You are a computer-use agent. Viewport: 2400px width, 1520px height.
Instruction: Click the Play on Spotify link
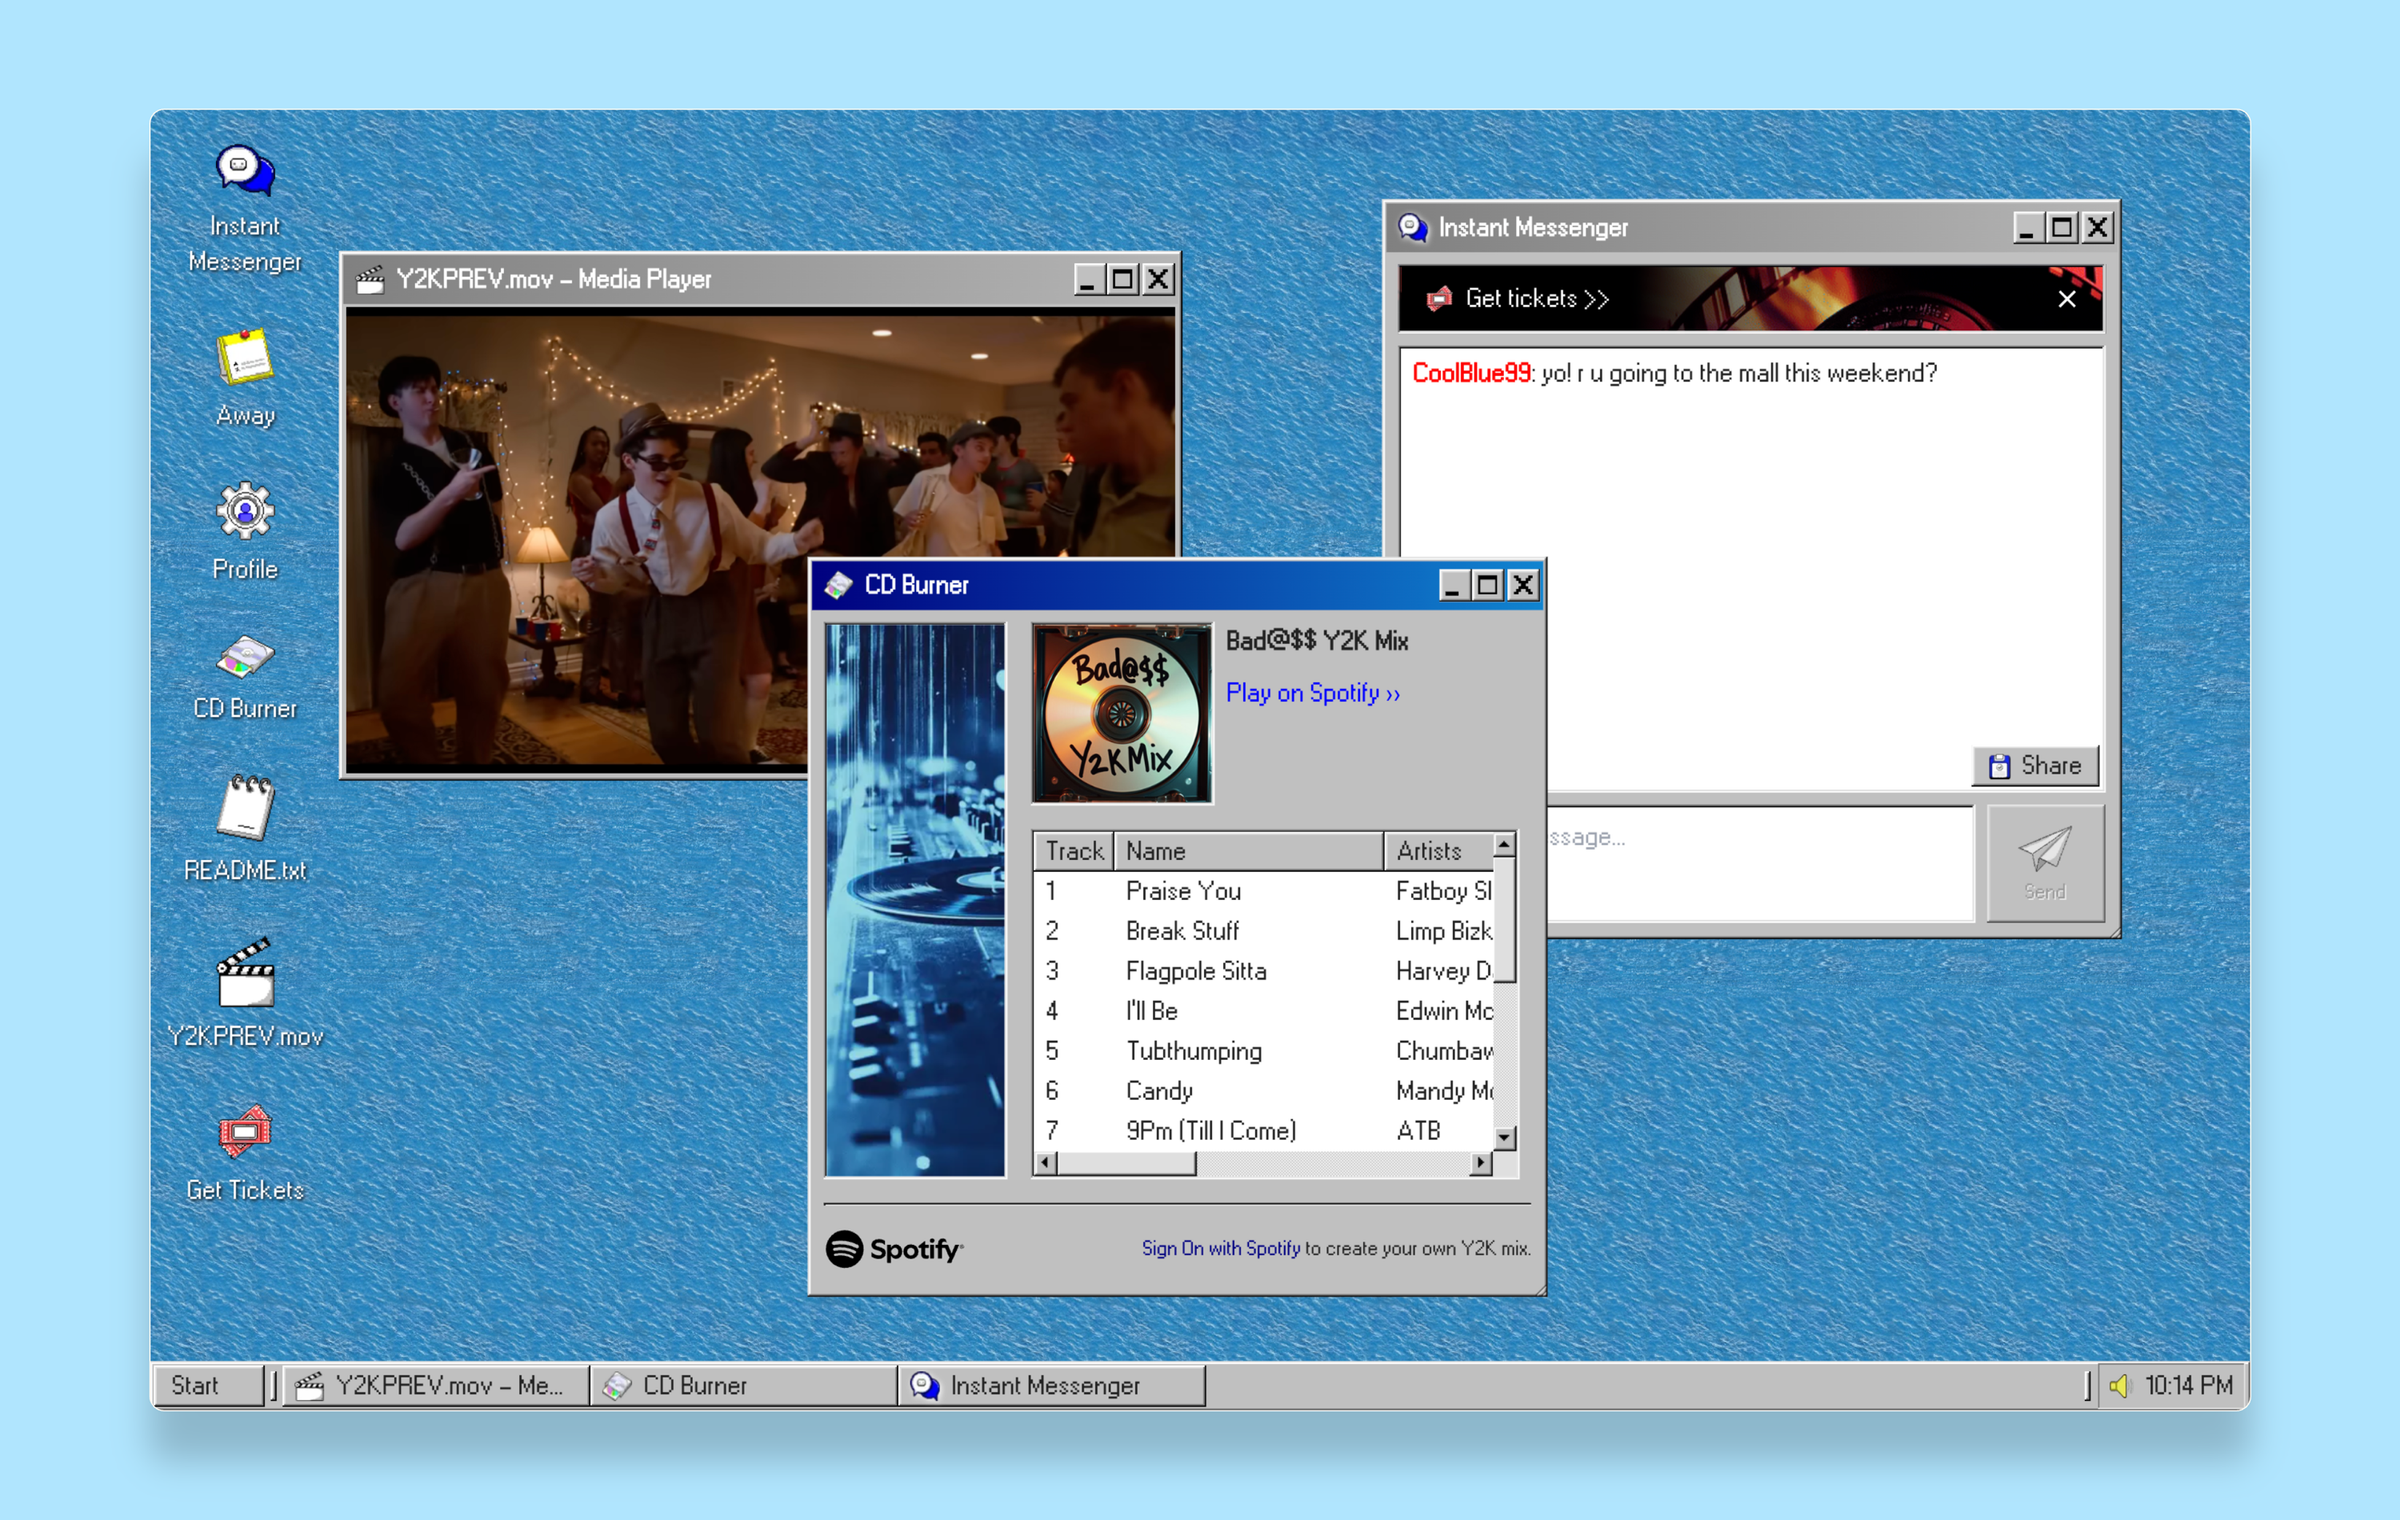click(x=1313, y=693)
